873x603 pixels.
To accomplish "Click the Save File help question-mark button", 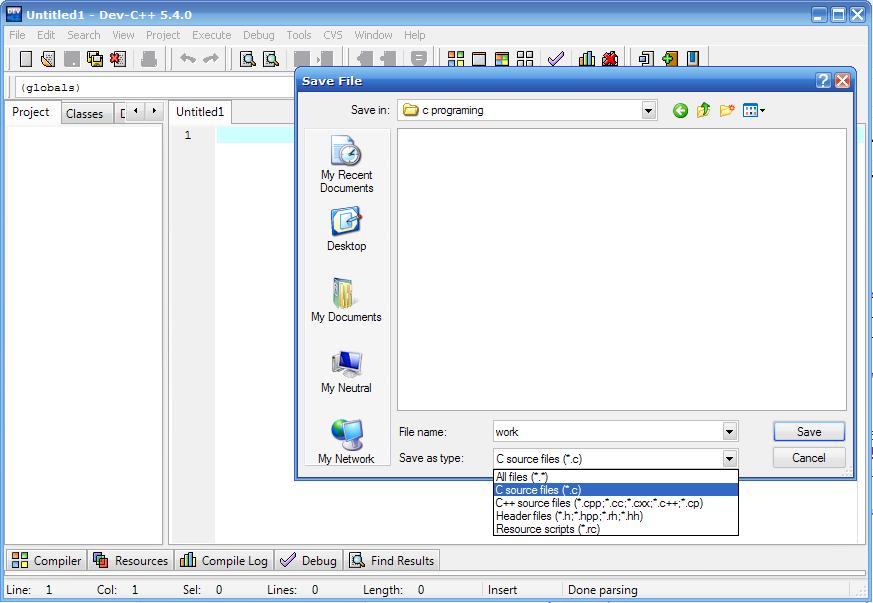I will 823,81.
